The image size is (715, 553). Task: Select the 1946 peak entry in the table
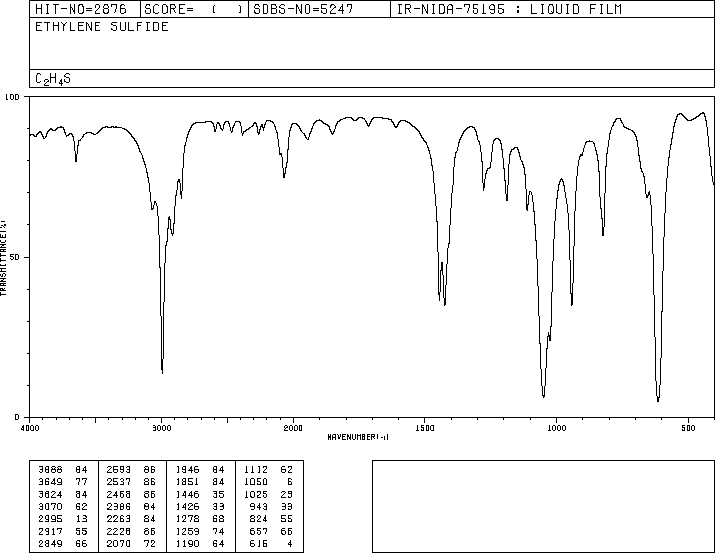click(x=200, y=470)
